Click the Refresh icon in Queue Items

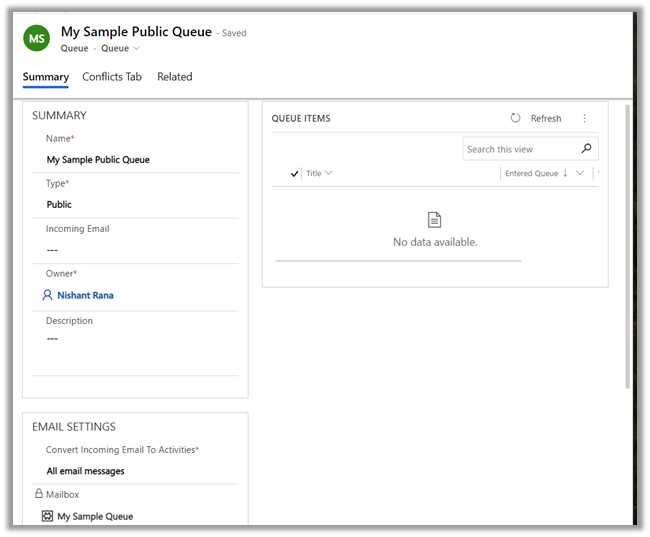click(515, 118)
